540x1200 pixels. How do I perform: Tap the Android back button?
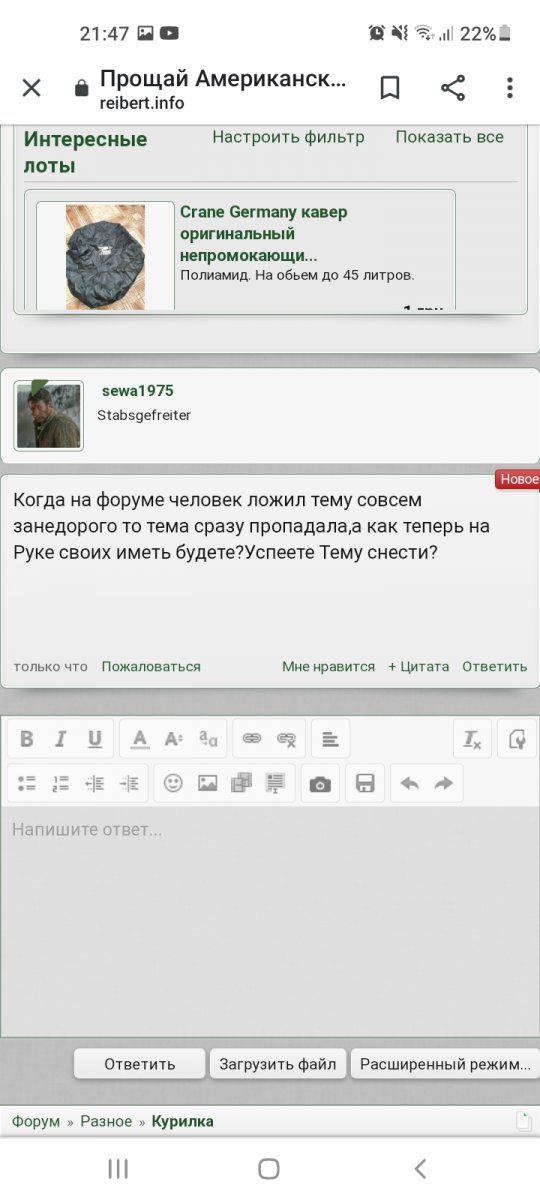coord(421,1168)
